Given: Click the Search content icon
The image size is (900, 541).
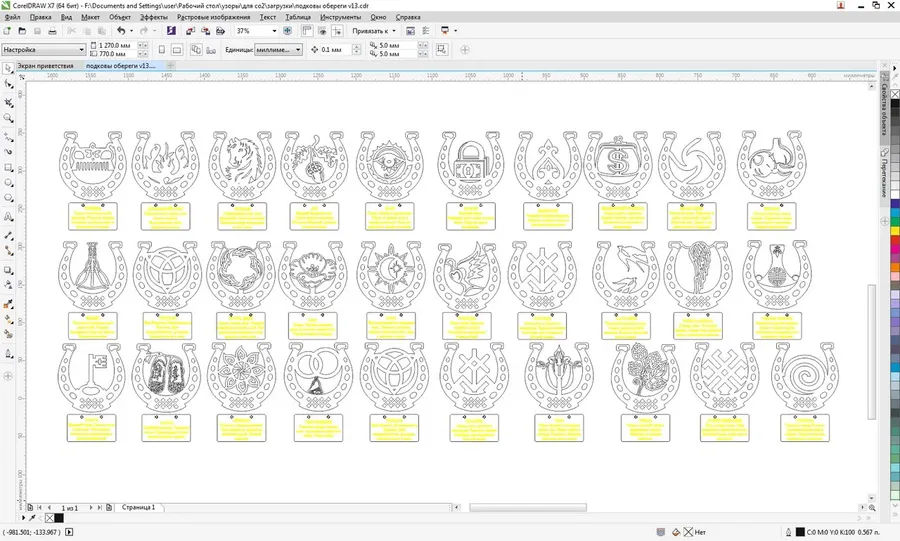Looking at the screenshot, I should [x=171, y=31].
